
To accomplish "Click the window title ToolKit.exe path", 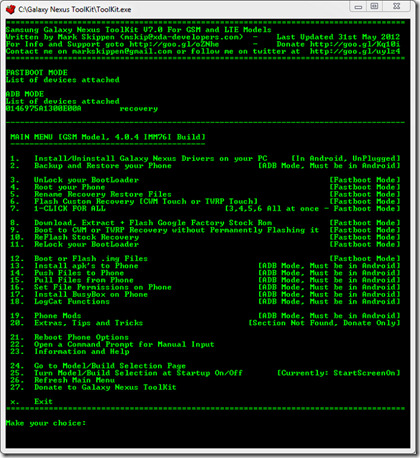I will click(x=75, y=9).
